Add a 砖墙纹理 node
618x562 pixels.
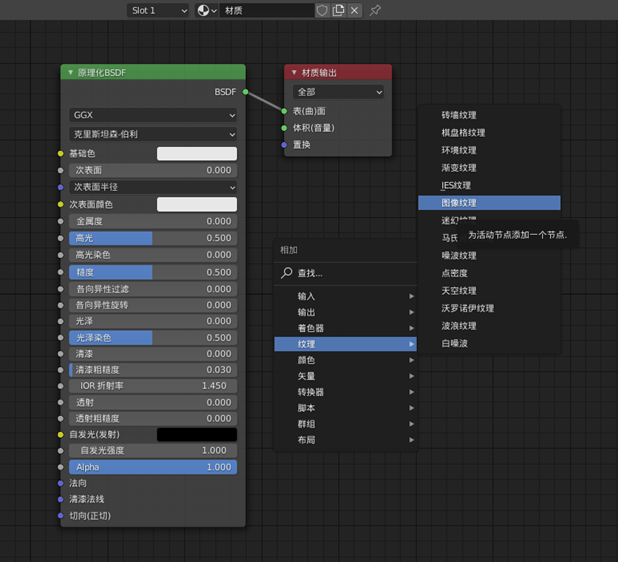pyautogui.click(x=489, y=115)
